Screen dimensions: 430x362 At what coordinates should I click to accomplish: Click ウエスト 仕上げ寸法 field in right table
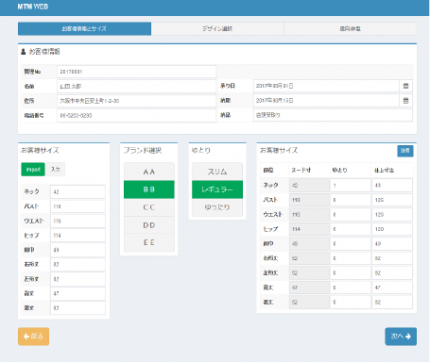pyautogui.click(x=392, y=215)
